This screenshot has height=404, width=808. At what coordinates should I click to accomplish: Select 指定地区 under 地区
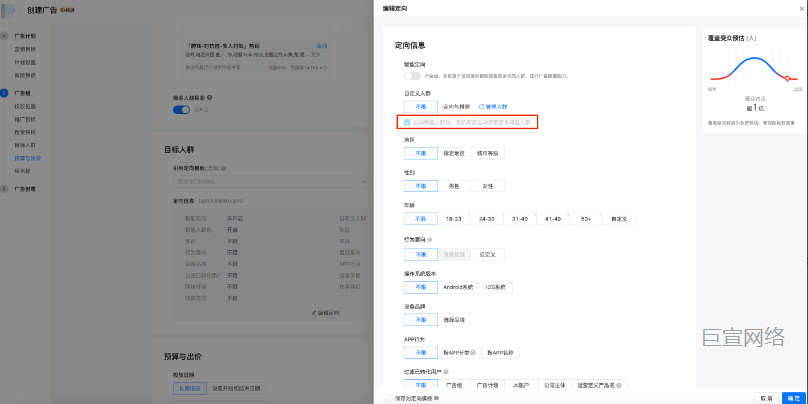454,154
